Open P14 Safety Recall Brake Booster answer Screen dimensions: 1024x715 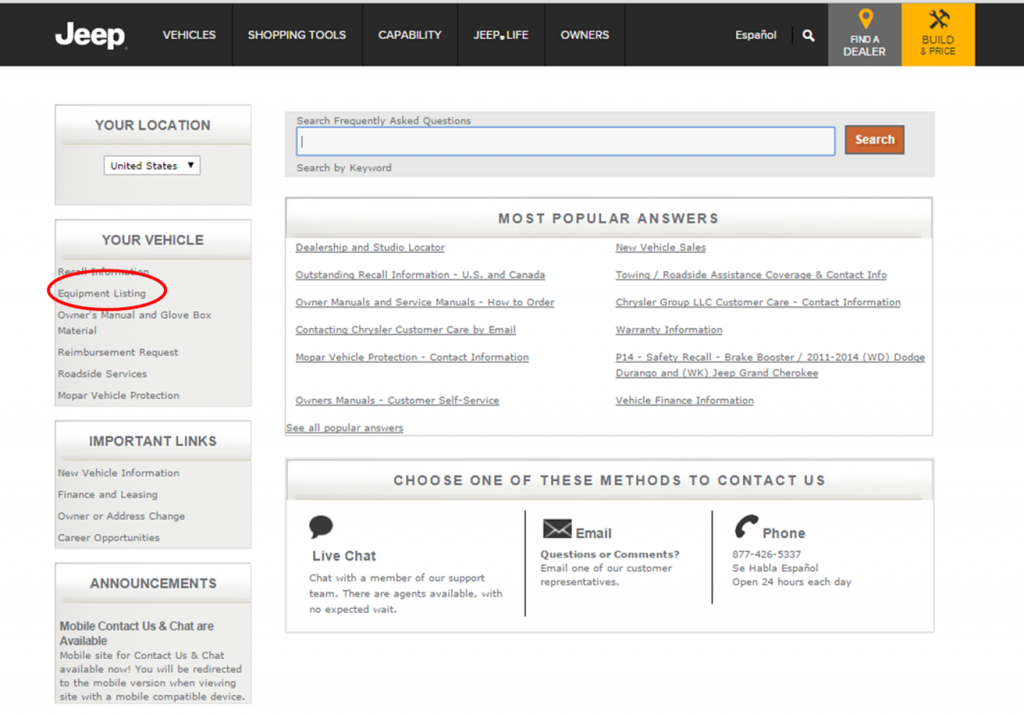(x=770, y=365)
